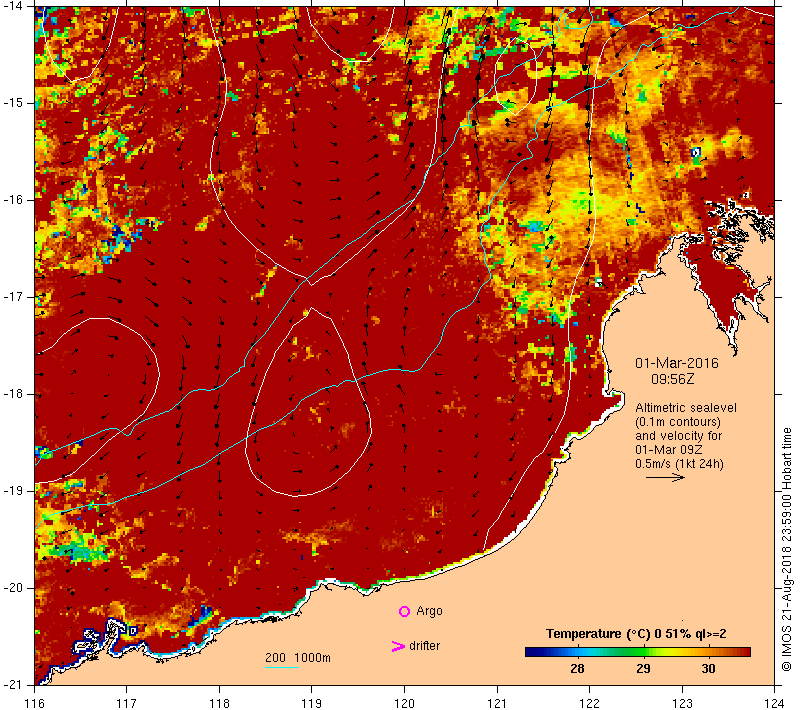Click the 'Temperature (°C) 0 51% ql>=2' title
The height and width of the screenshot is (710, 800).
(x=636, y=633)
